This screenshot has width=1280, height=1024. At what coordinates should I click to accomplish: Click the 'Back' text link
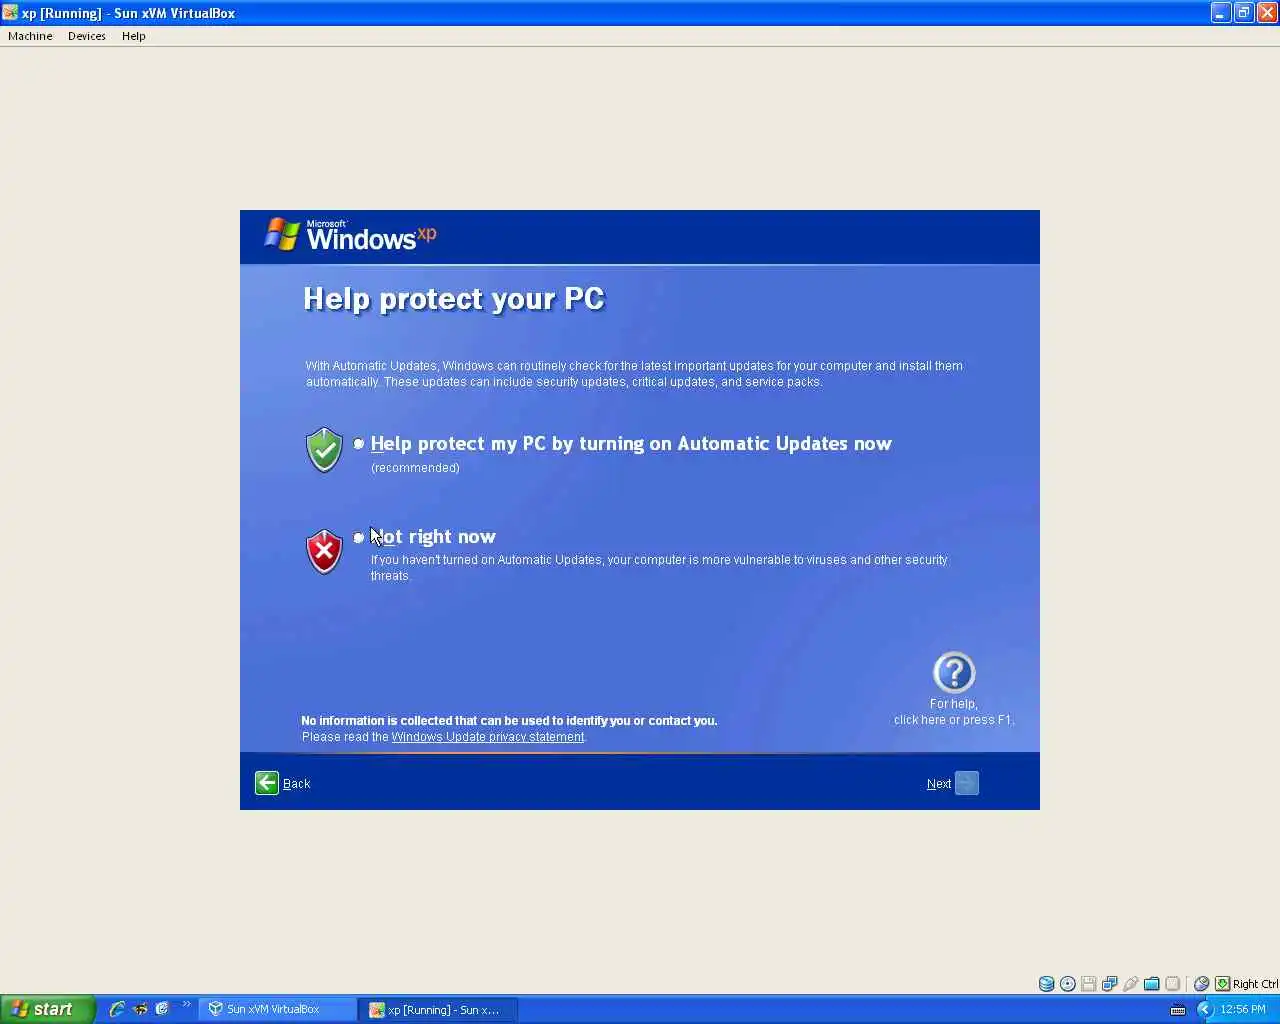tap(297, 784)
